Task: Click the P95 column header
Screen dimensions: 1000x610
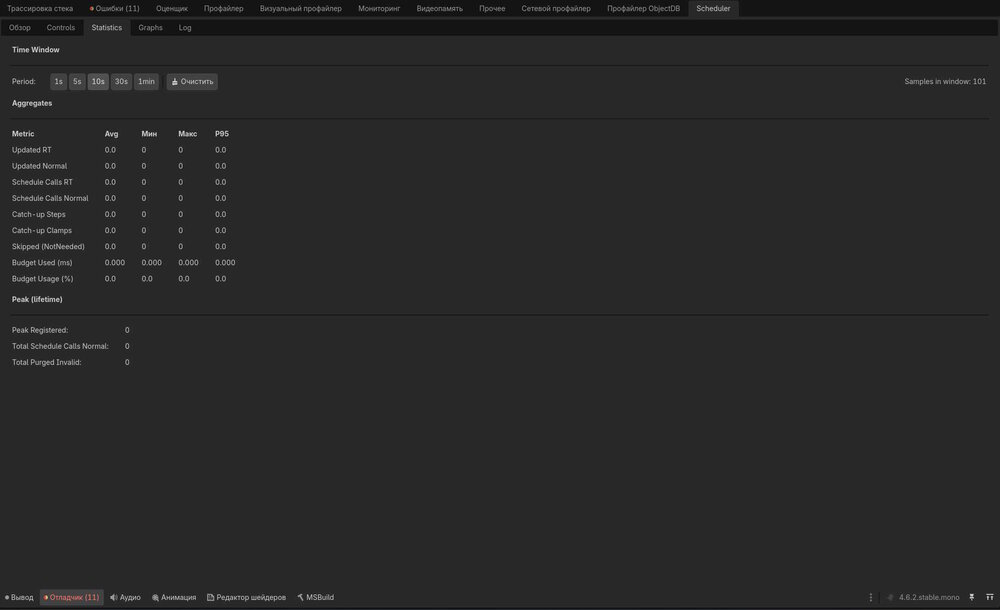Action: (221, 134)
